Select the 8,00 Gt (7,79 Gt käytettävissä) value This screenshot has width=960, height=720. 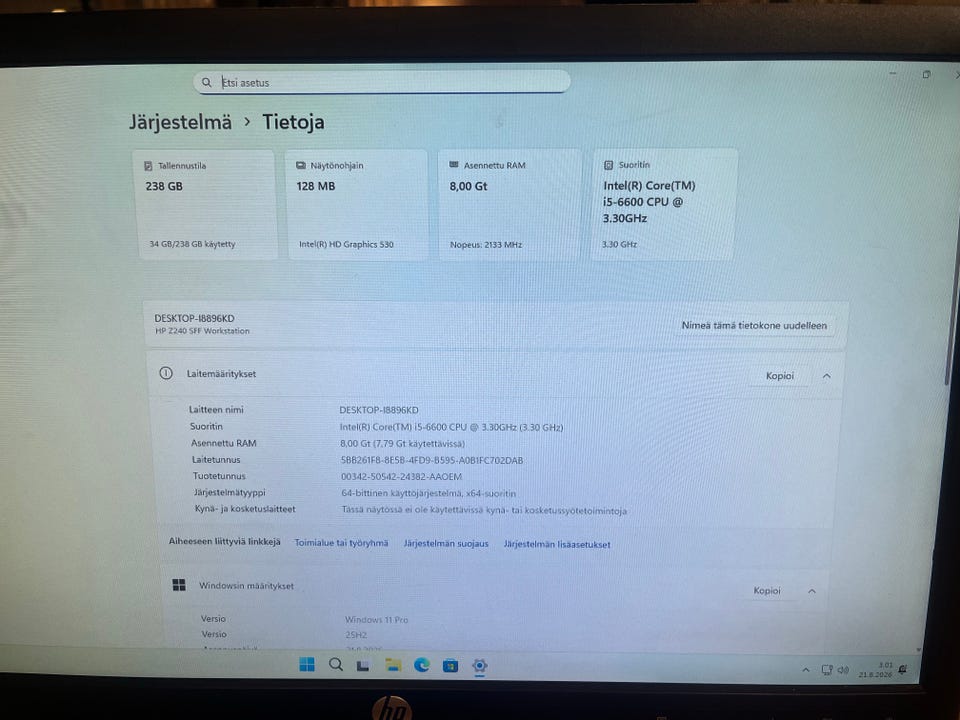pos(402,443)
